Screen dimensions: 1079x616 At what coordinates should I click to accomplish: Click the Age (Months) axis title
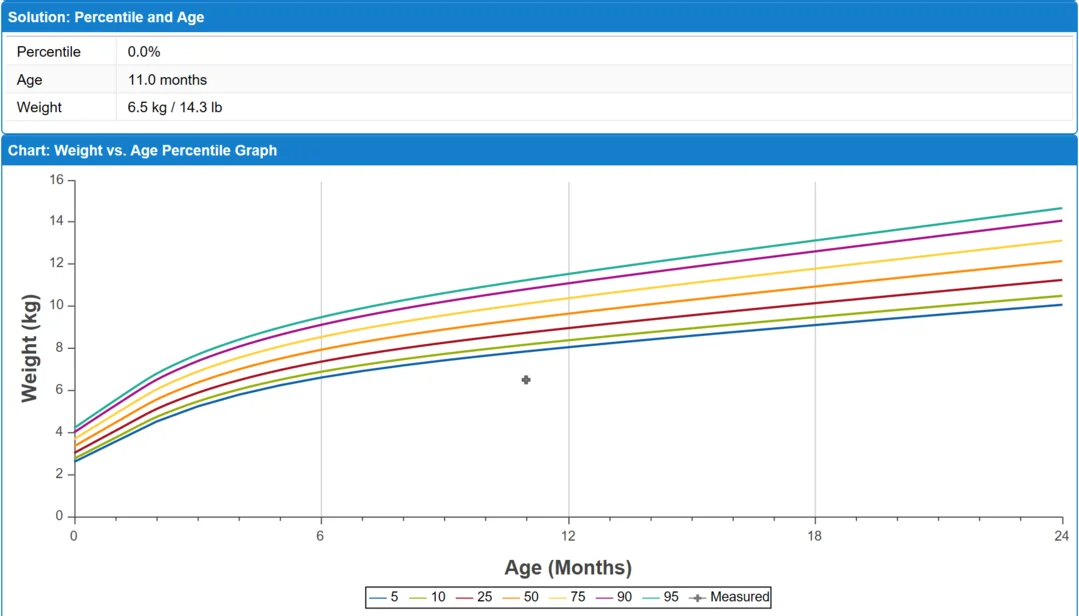pos(568,568)
